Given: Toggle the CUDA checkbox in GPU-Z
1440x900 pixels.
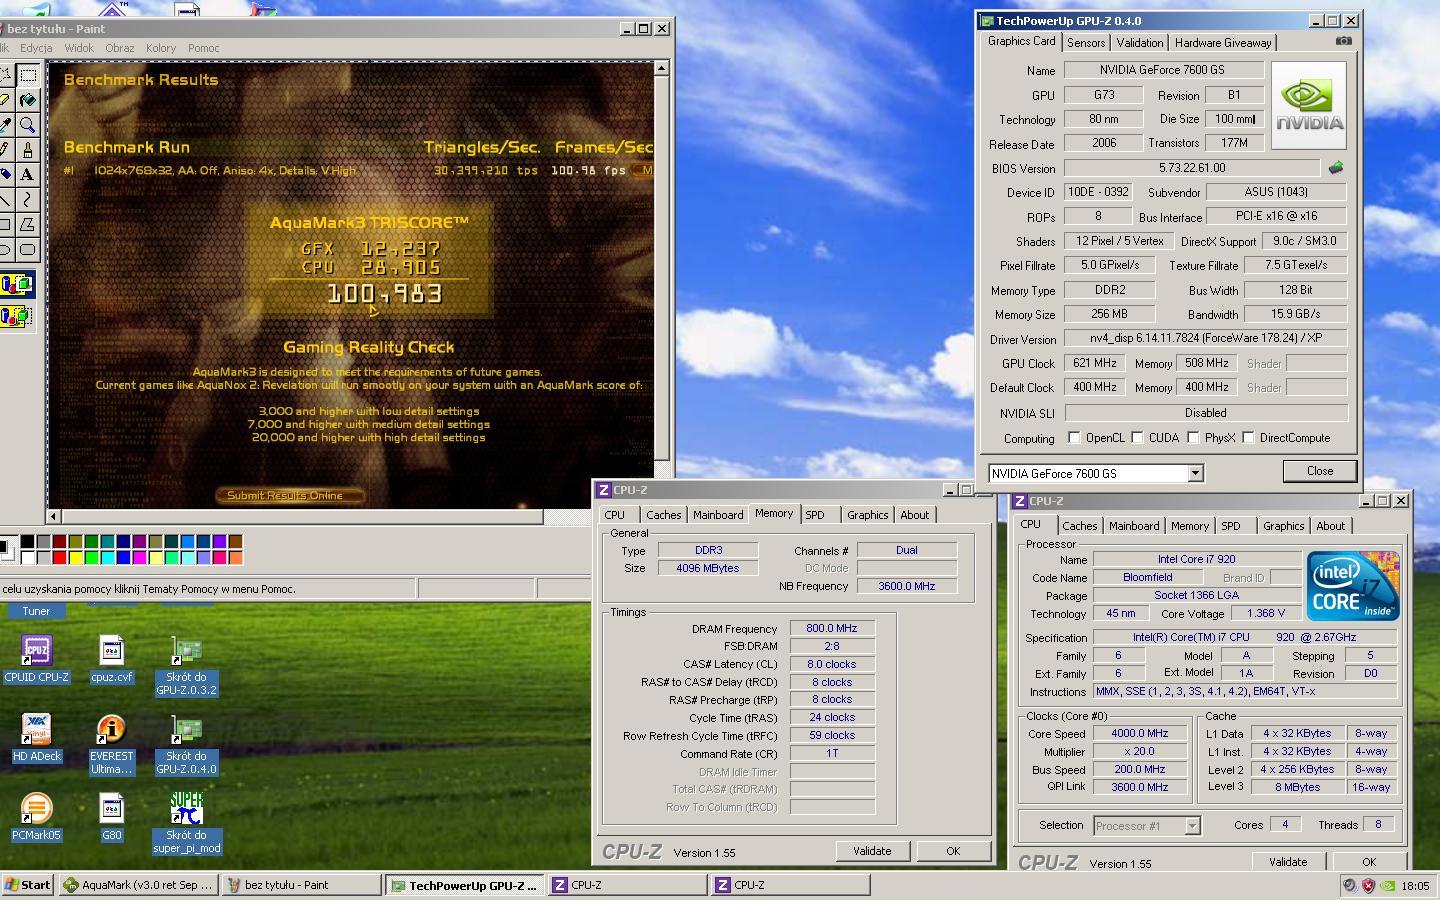Looking at the screenshot, I should tap(1137, 438).
